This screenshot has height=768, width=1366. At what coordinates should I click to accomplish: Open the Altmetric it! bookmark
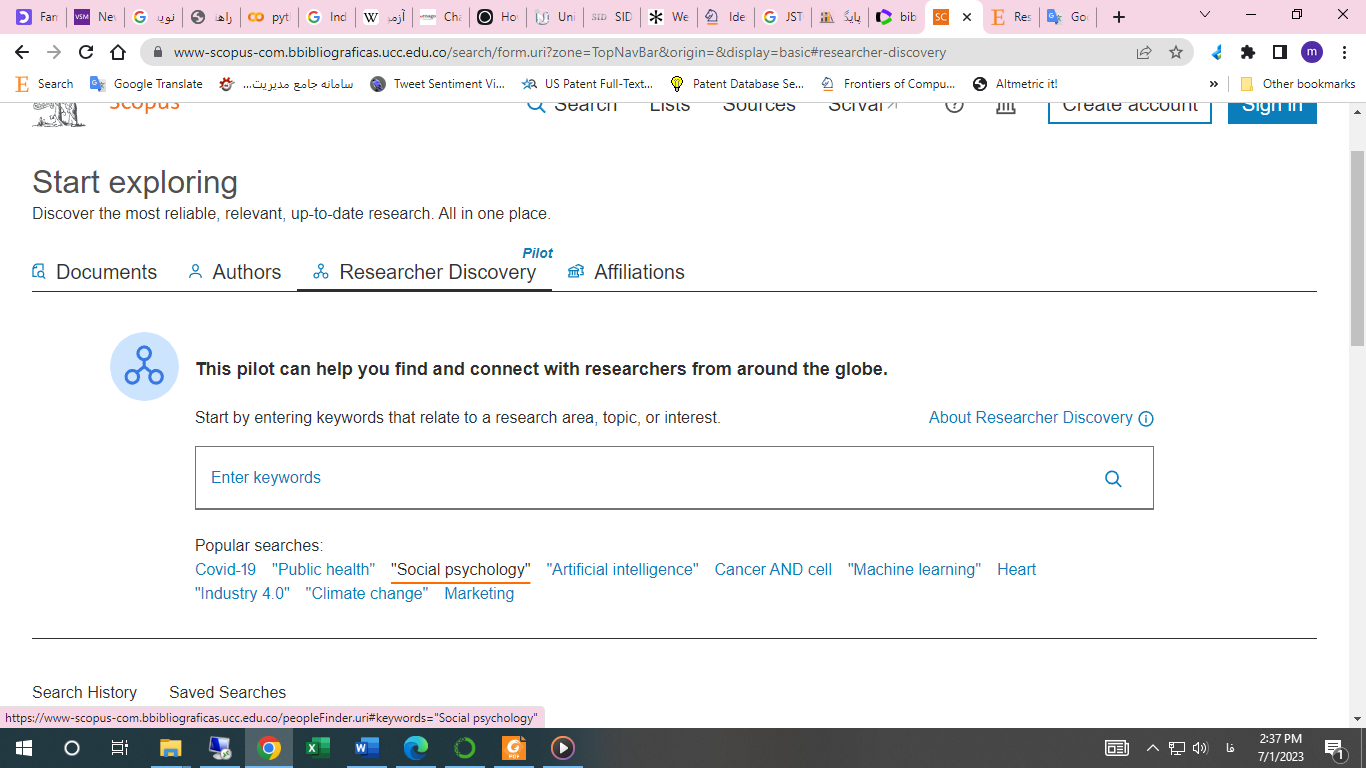(1015, 84)
